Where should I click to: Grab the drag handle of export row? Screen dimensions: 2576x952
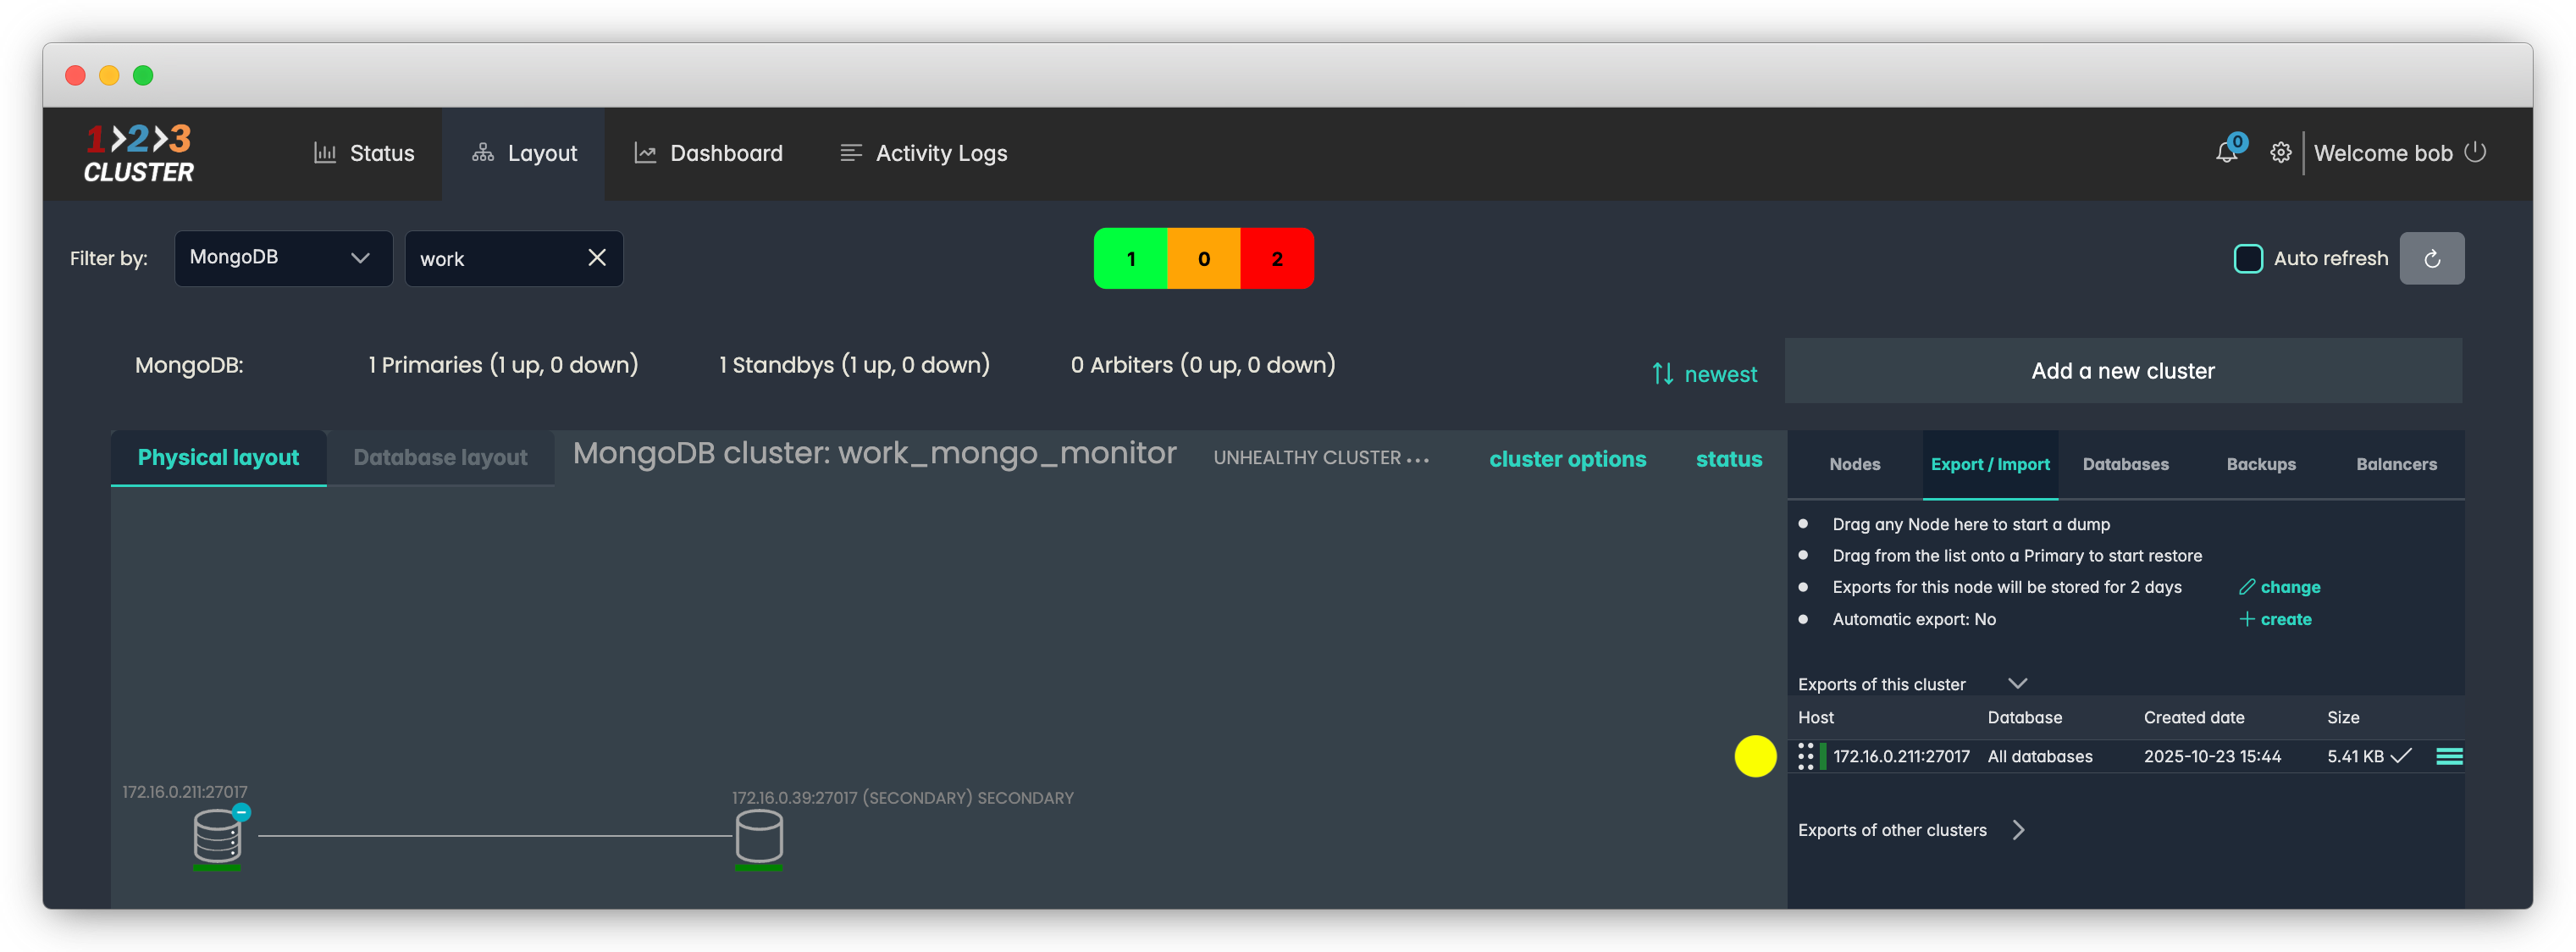coord(1805,757)
